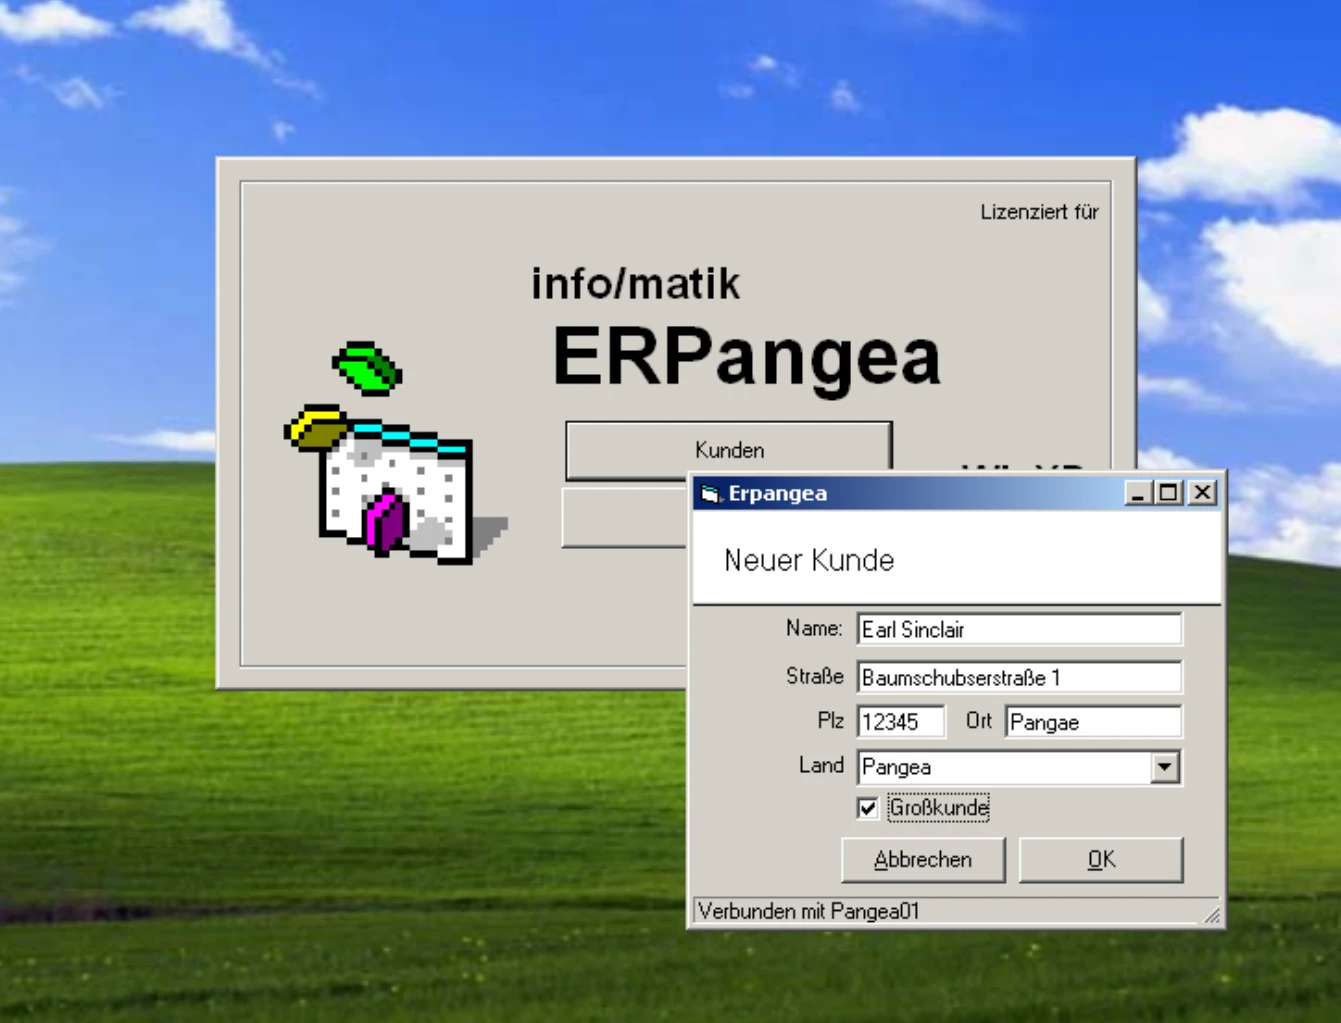The image size is (1341, 1023).
Task: Click the dialog's bottom-right resize grip
Action: 1211,914
